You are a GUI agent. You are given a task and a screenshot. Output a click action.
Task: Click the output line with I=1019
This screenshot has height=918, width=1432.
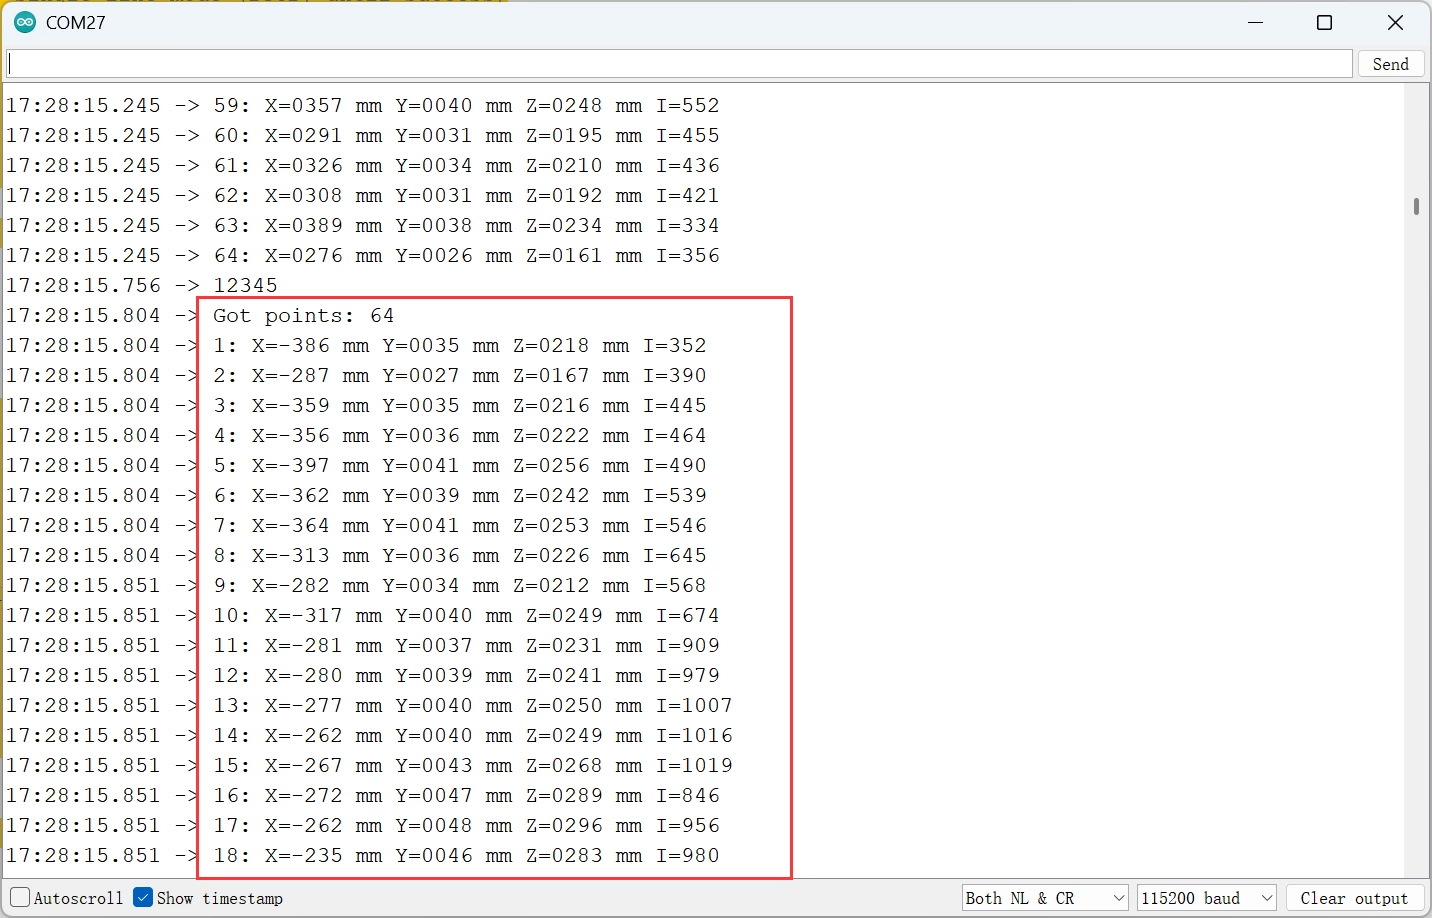[x=472, y=766]
